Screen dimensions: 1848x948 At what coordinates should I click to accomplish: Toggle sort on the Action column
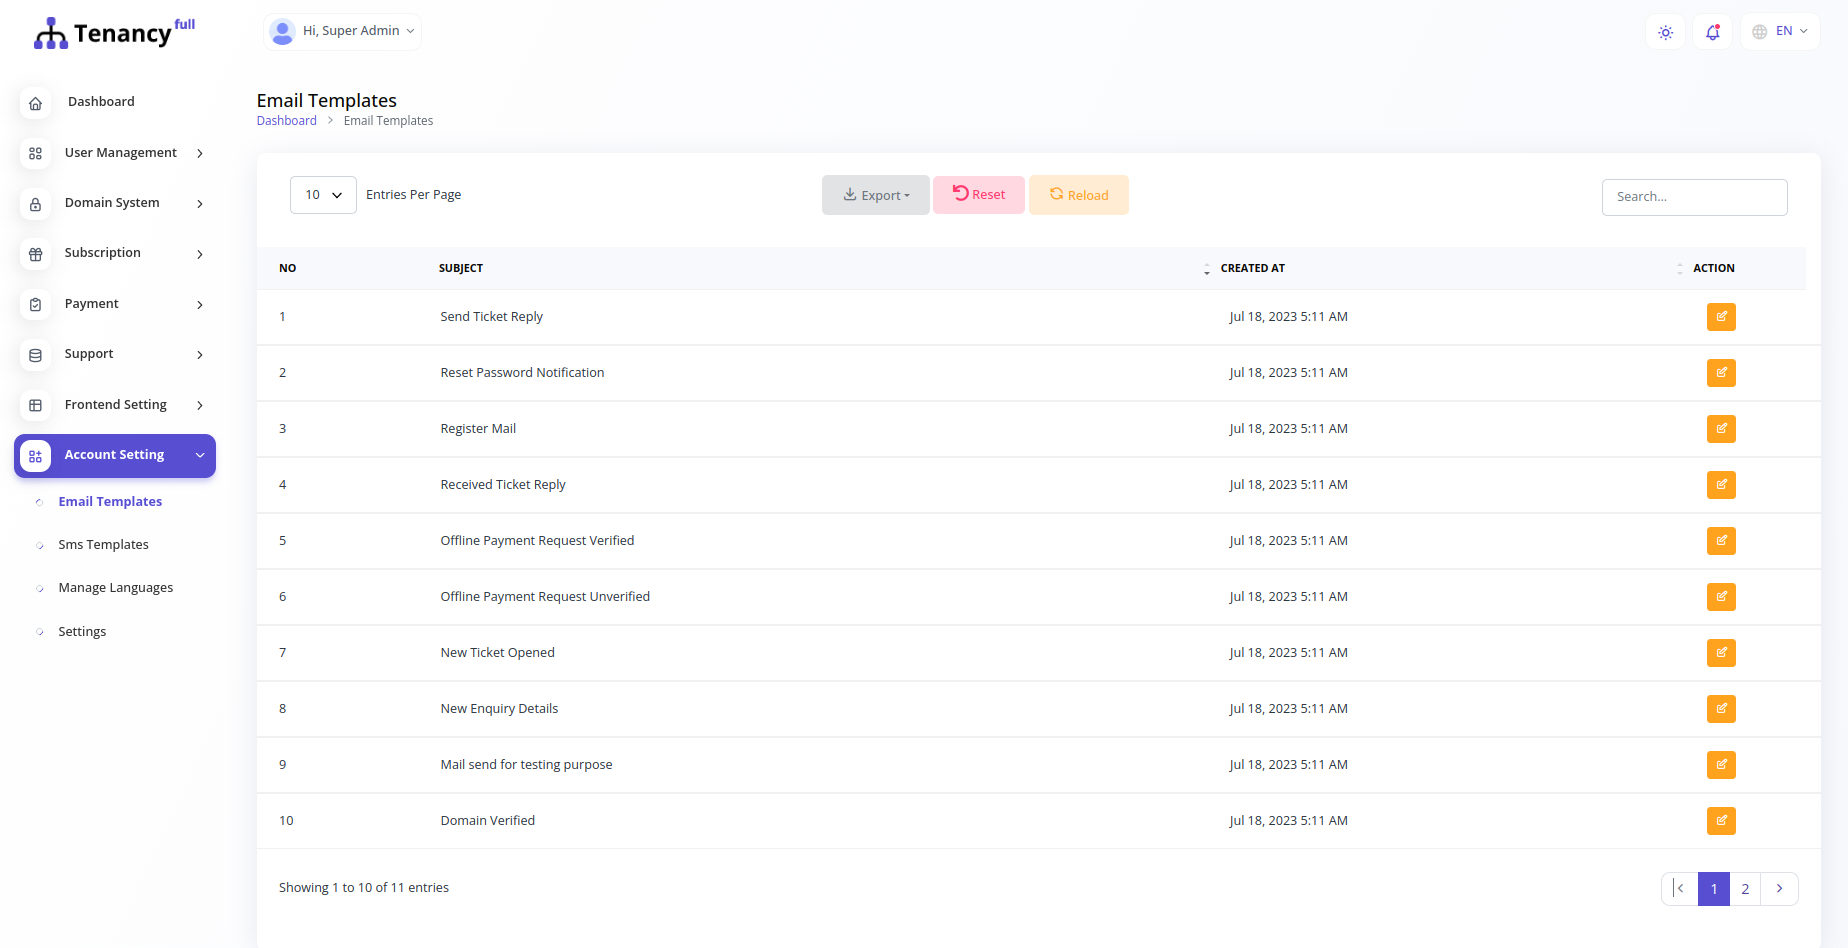[x=1680, y=268]
